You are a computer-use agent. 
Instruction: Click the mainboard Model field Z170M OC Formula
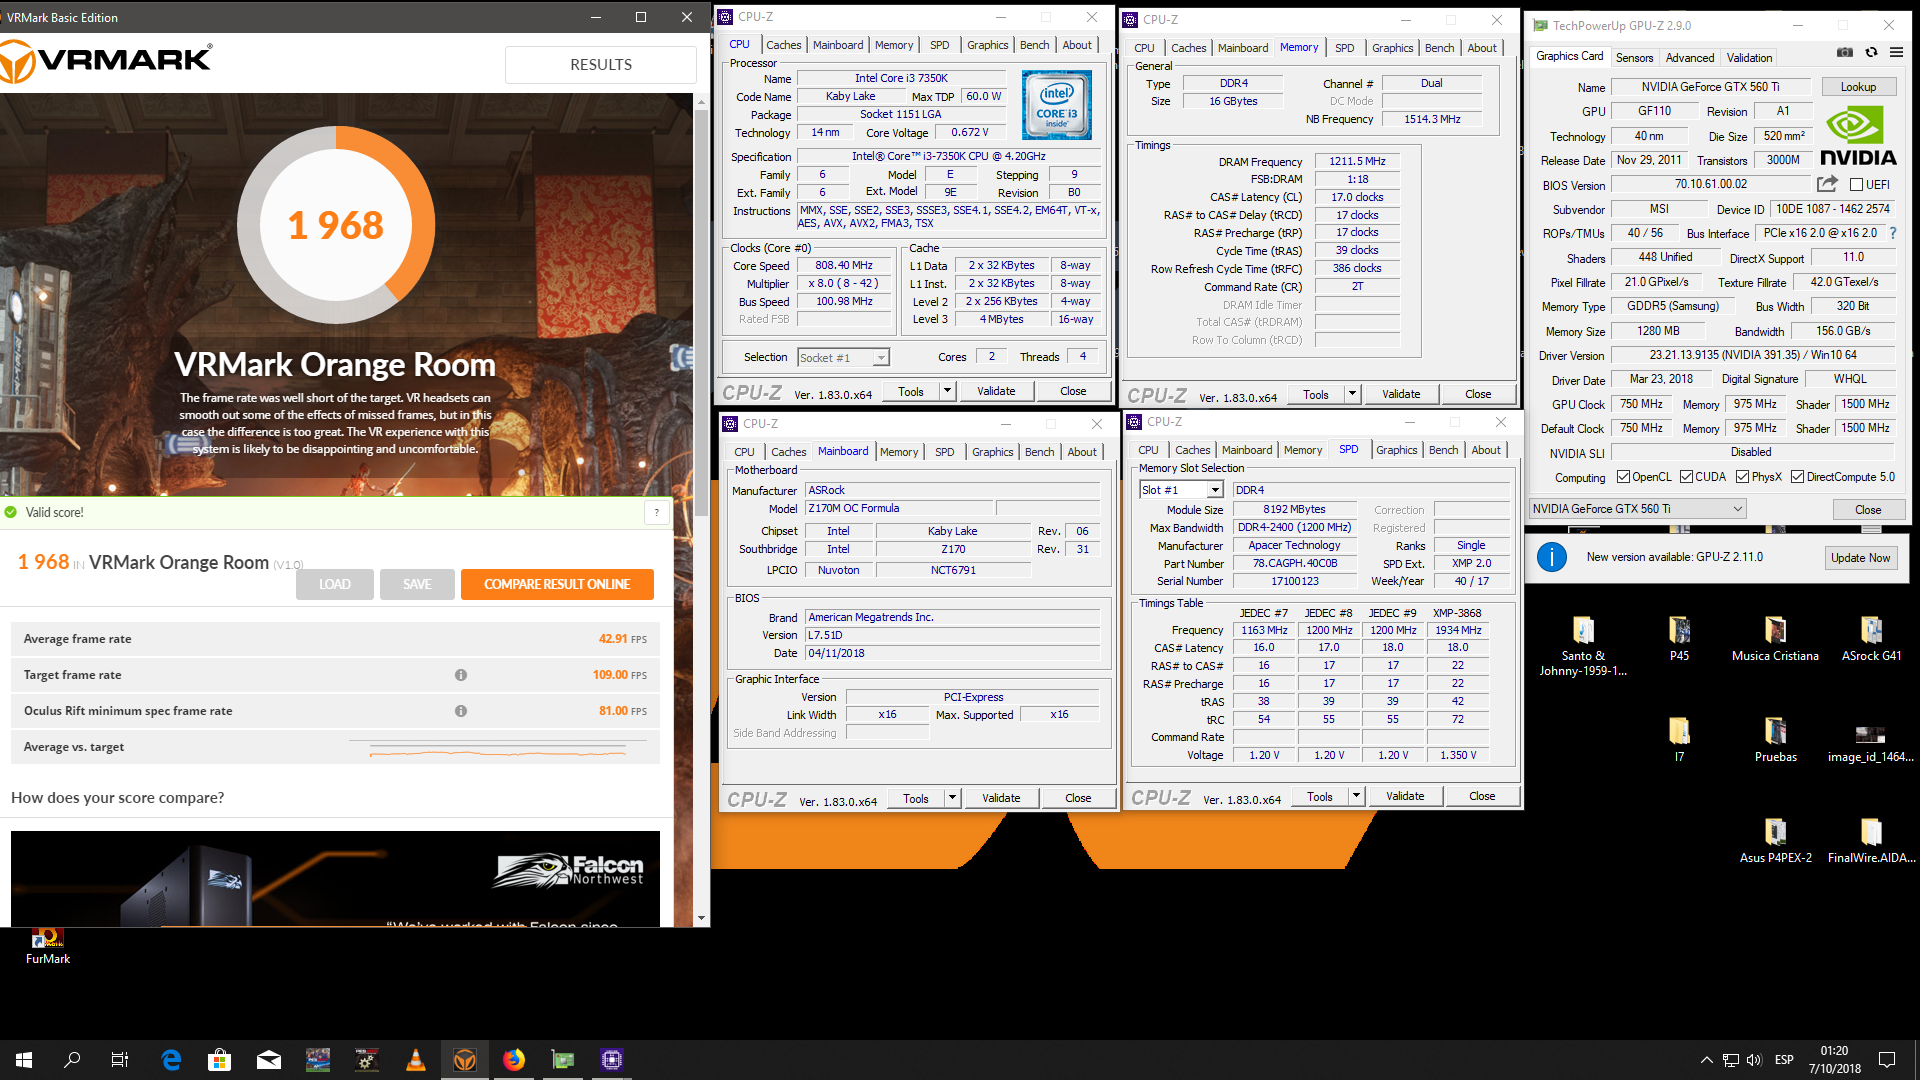click(x=899, y=508)
